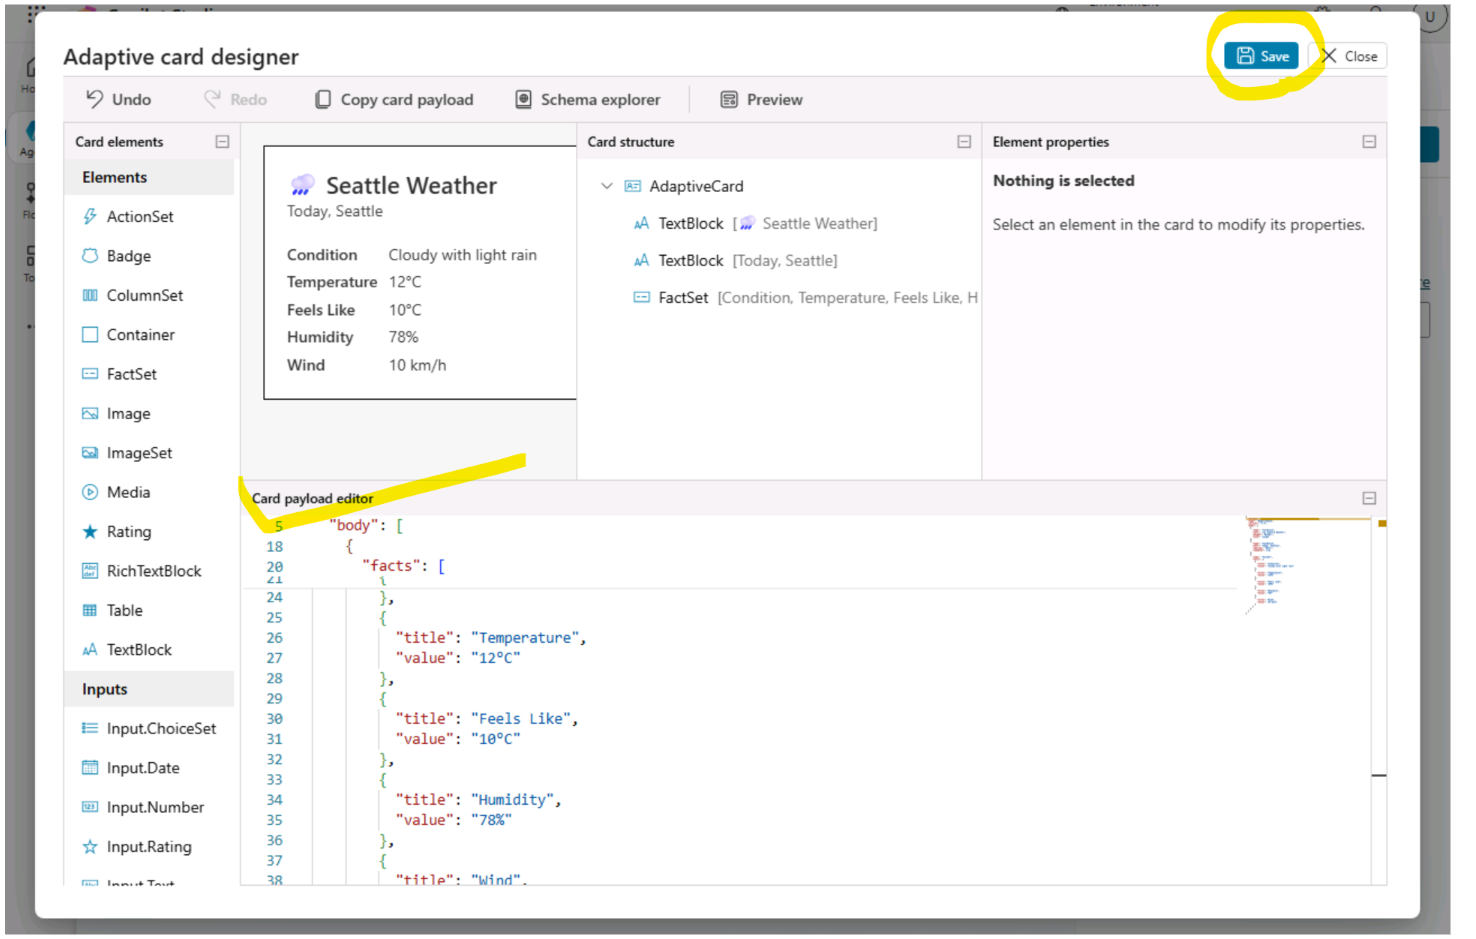Click the Media element icon

click(x=90, y=492)
